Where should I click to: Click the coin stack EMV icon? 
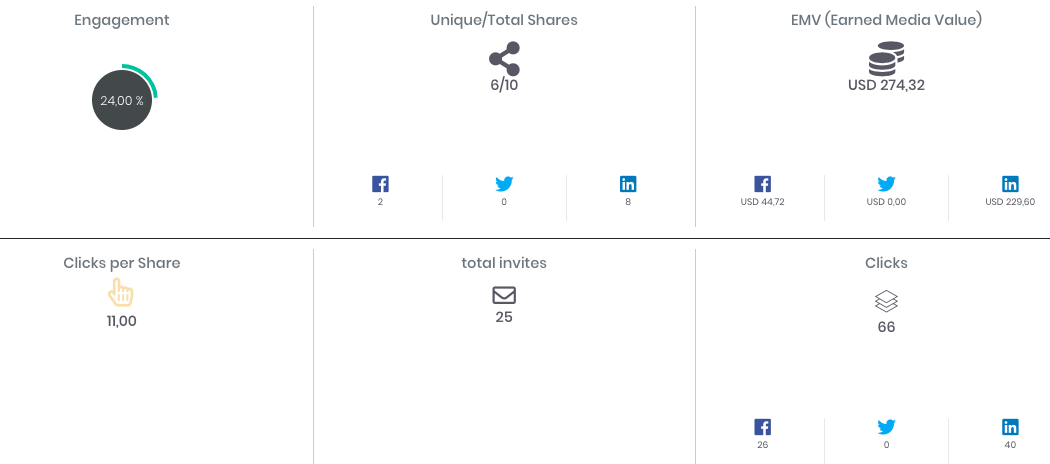point(886,59)
